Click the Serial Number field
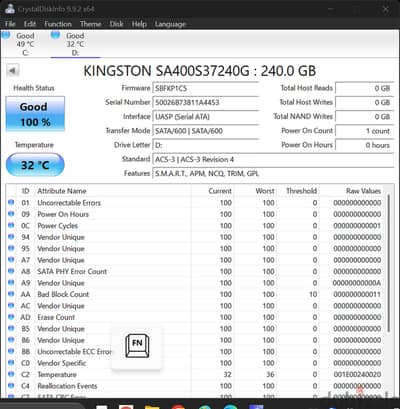Screen dimensions: 400x409 [x=205, y=102]
